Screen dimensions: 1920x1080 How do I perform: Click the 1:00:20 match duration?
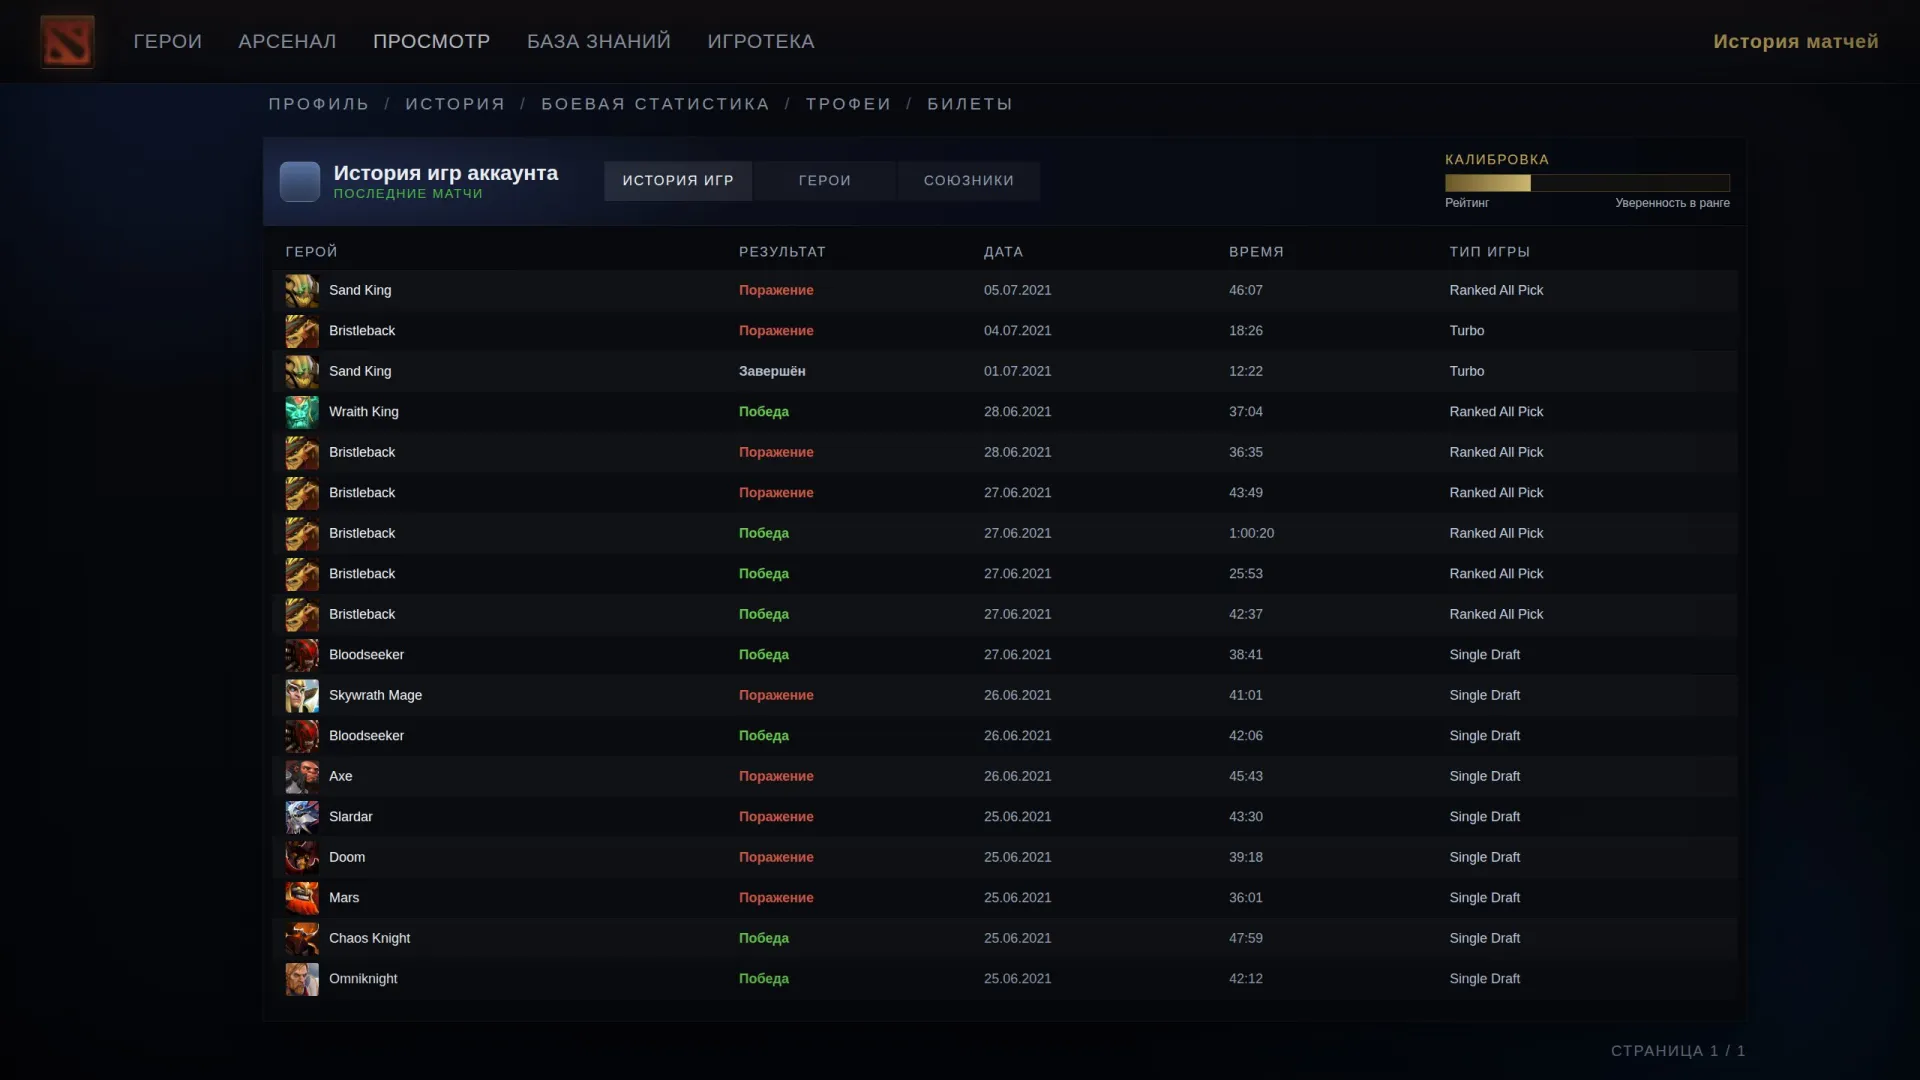pos(1251,533)
